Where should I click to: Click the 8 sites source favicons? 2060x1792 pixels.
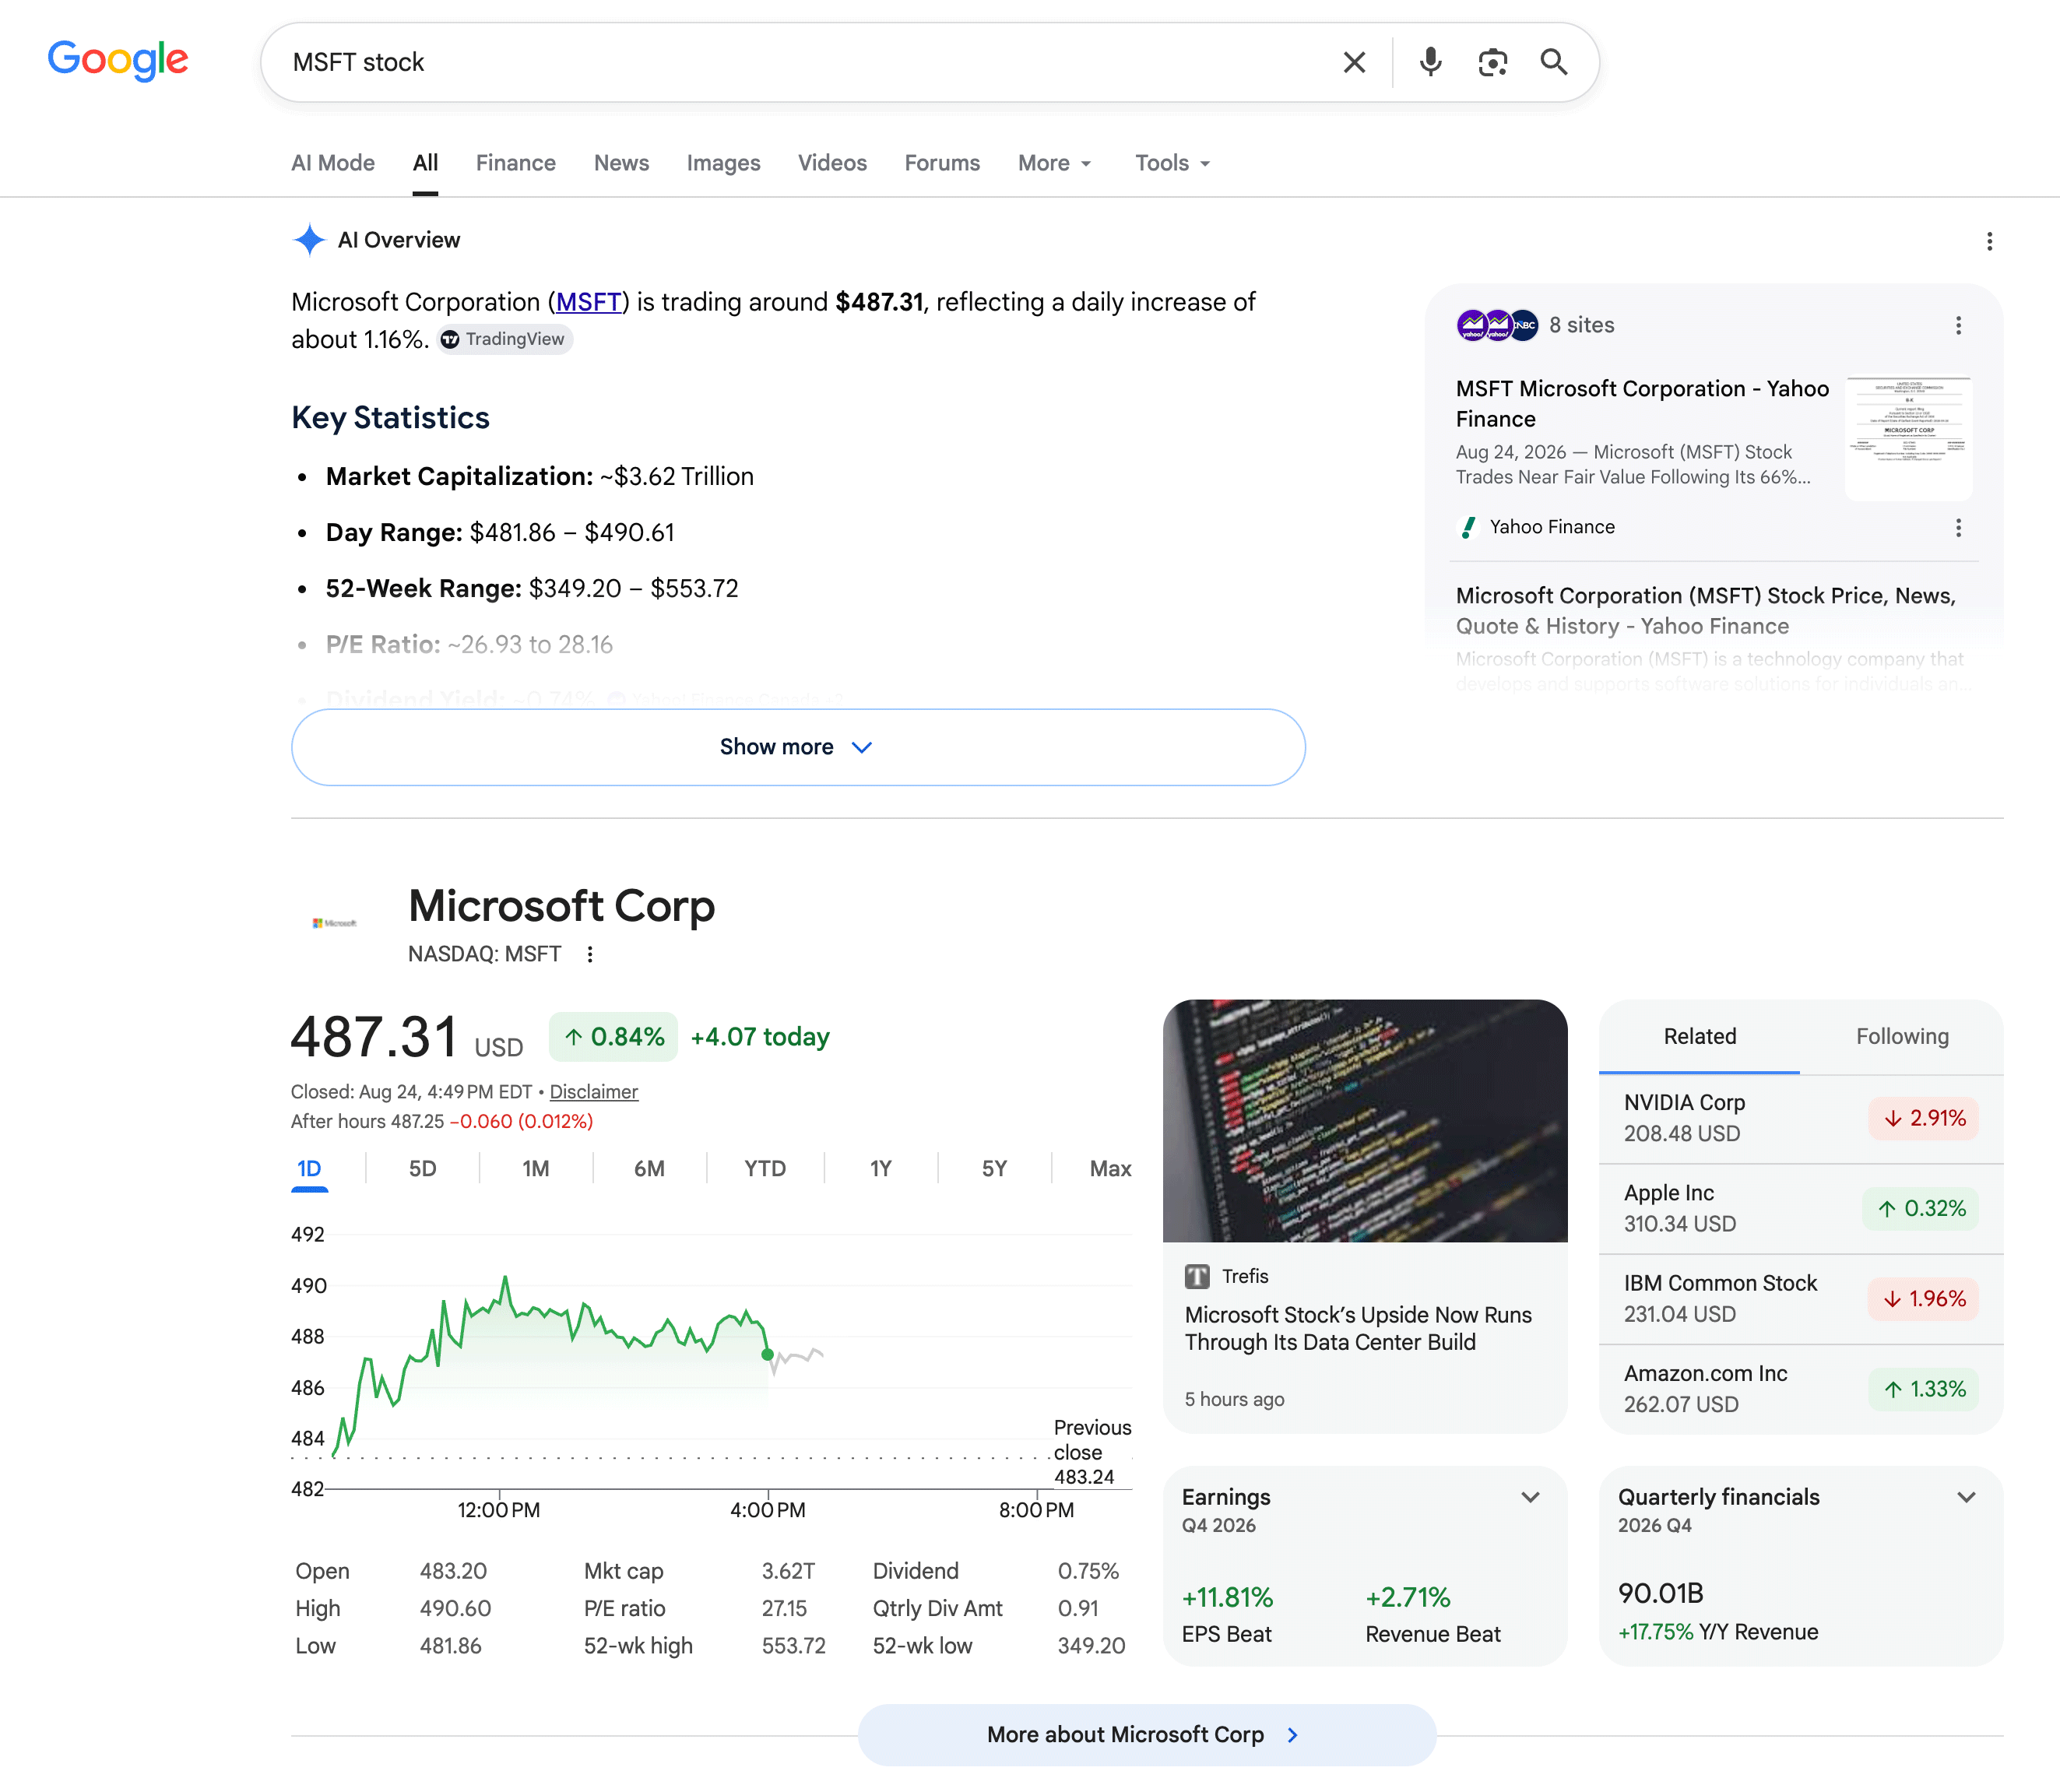pyautogui.click(x=1497, y=325)
